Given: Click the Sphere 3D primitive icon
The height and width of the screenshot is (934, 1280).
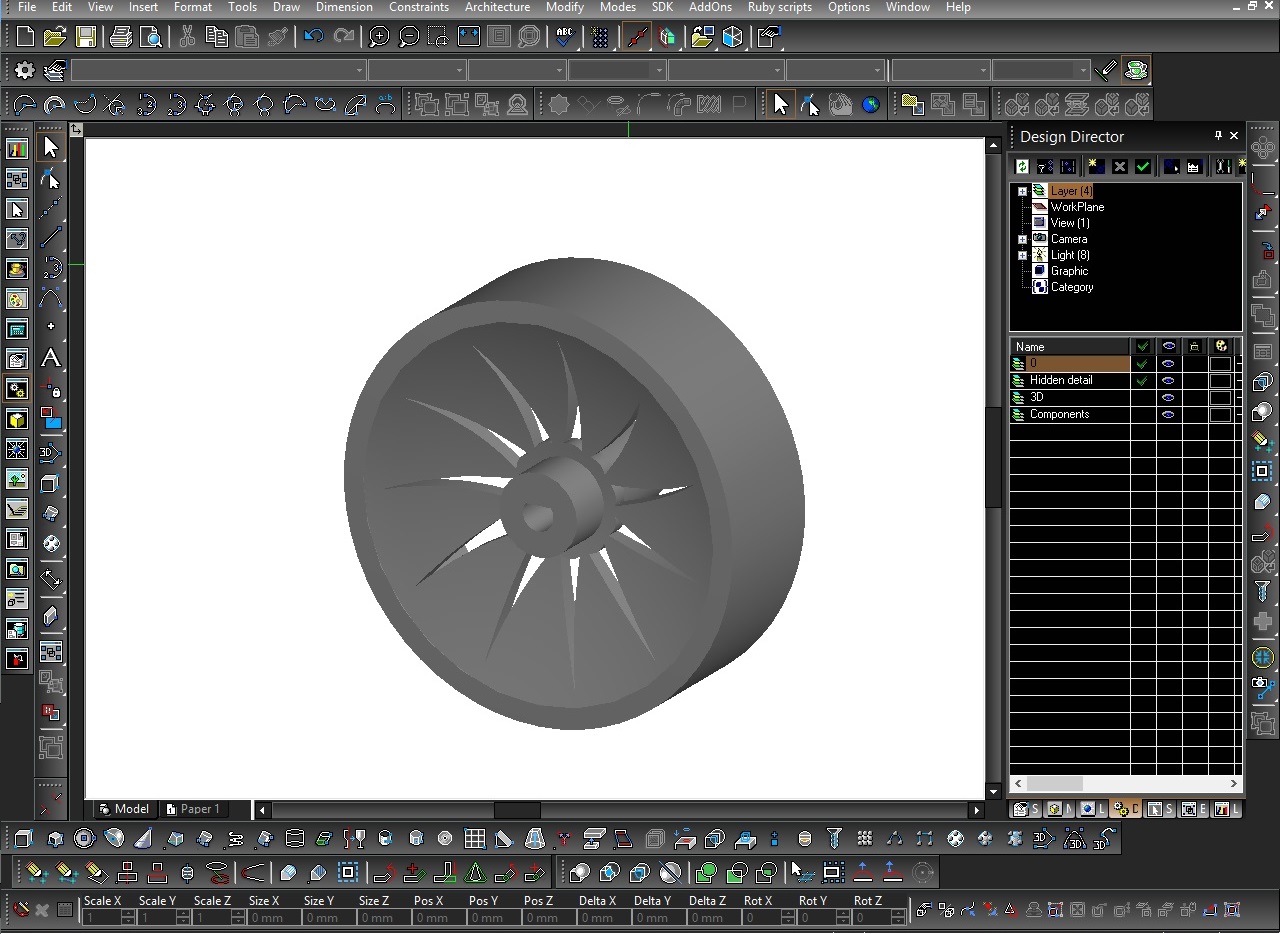Looking at the screenshot, I should pyautogui.click(x=84, y=839).
